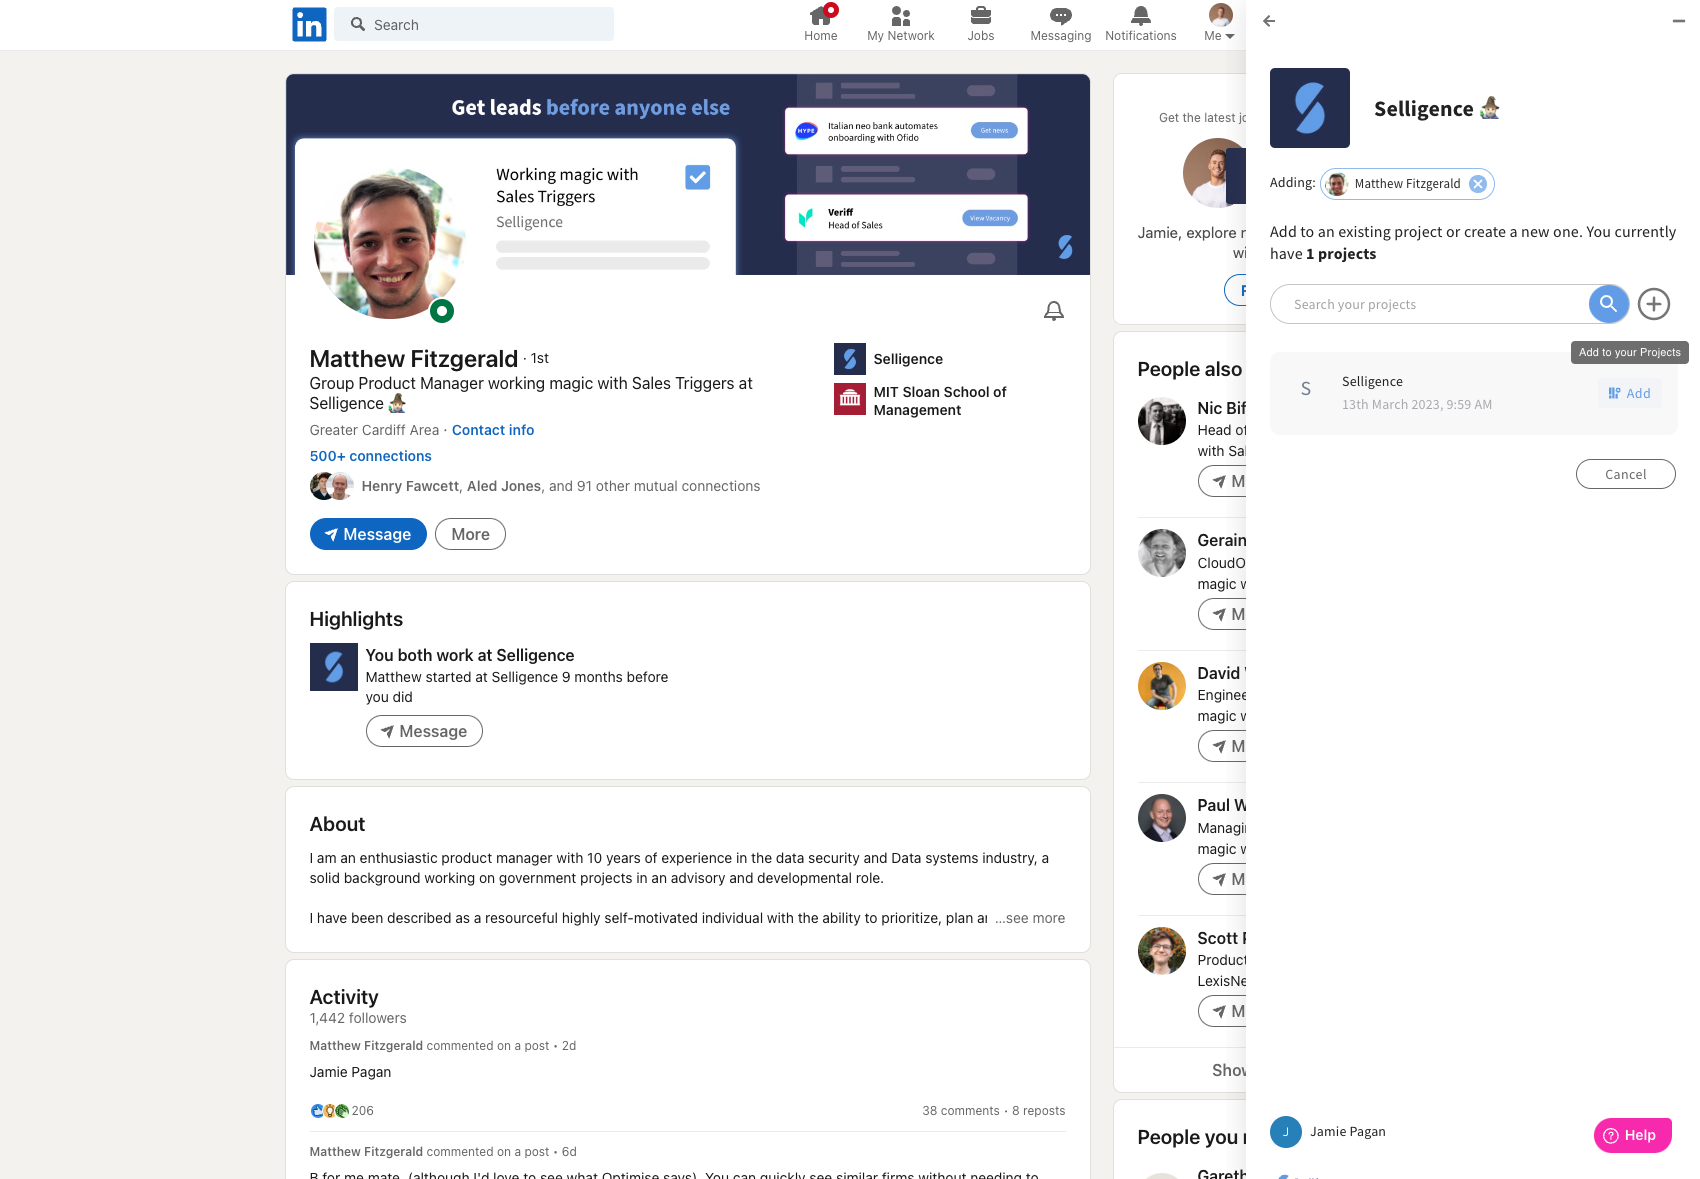Viewport: 1700px width, 1179px height.
Task: Expand the About section with see more
Action: (x=1030, y=918)
